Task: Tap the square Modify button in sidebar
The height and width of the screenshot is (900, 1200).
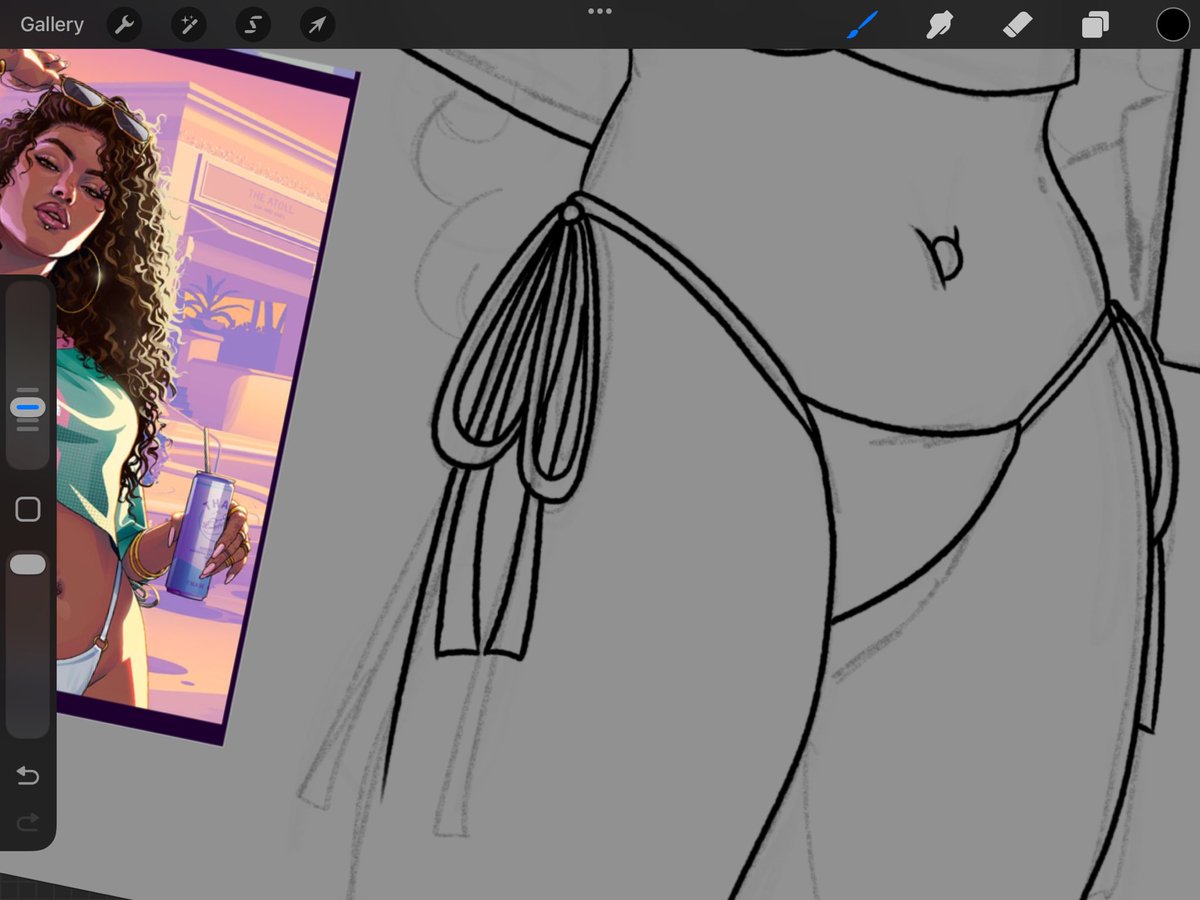Action: 28,510
